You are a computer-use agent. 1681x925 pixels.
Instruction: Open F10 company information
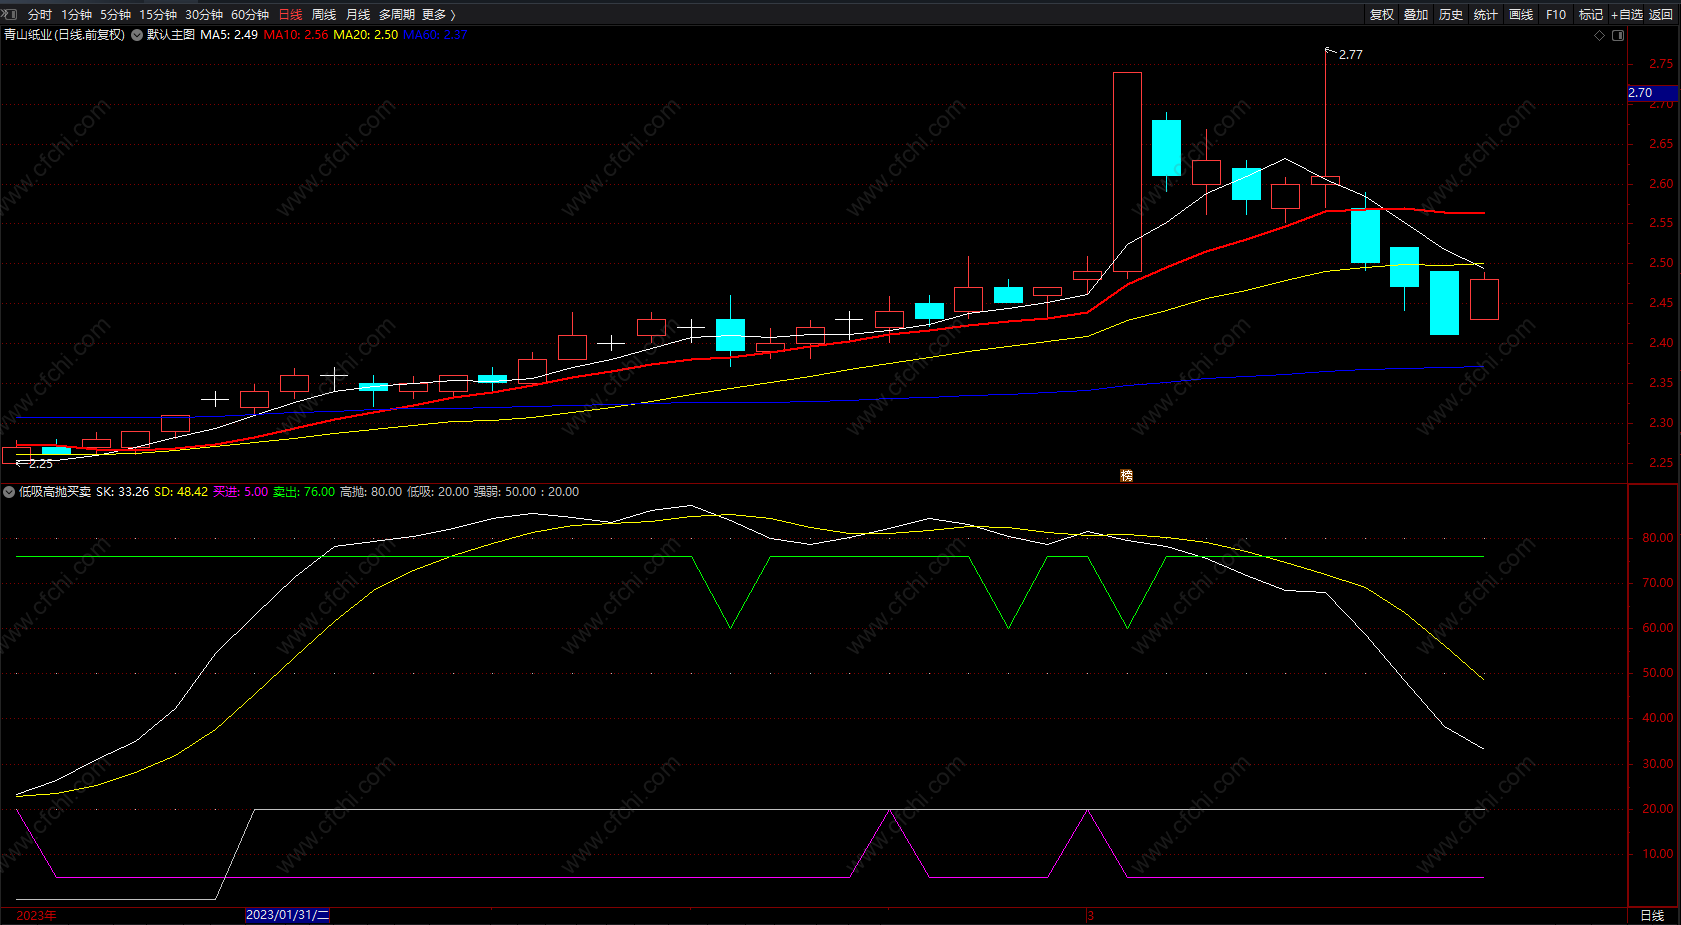pyautogui.click(x=1555, y=14)
